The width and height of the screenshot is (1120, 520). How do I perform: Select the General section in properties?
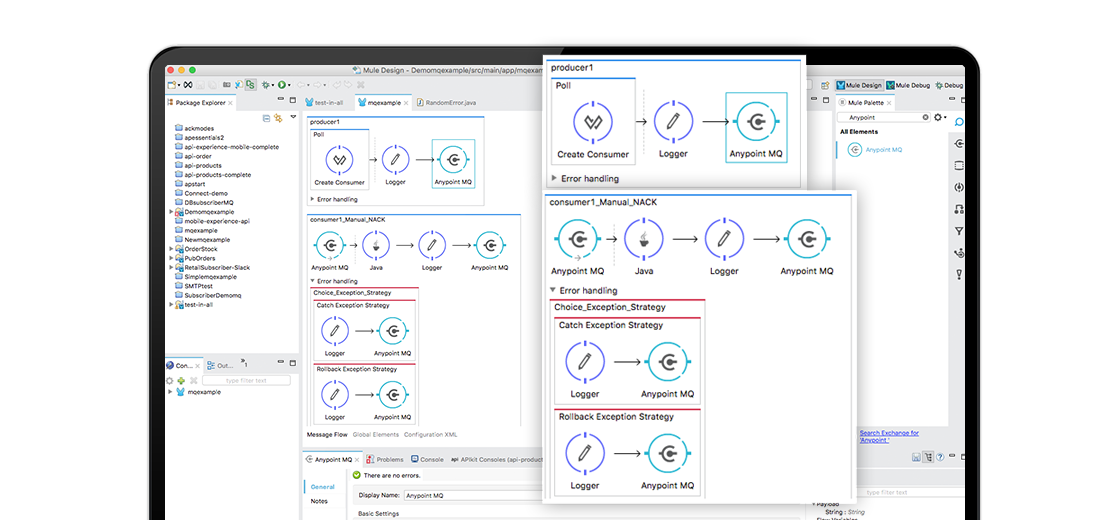coord(323,487)
